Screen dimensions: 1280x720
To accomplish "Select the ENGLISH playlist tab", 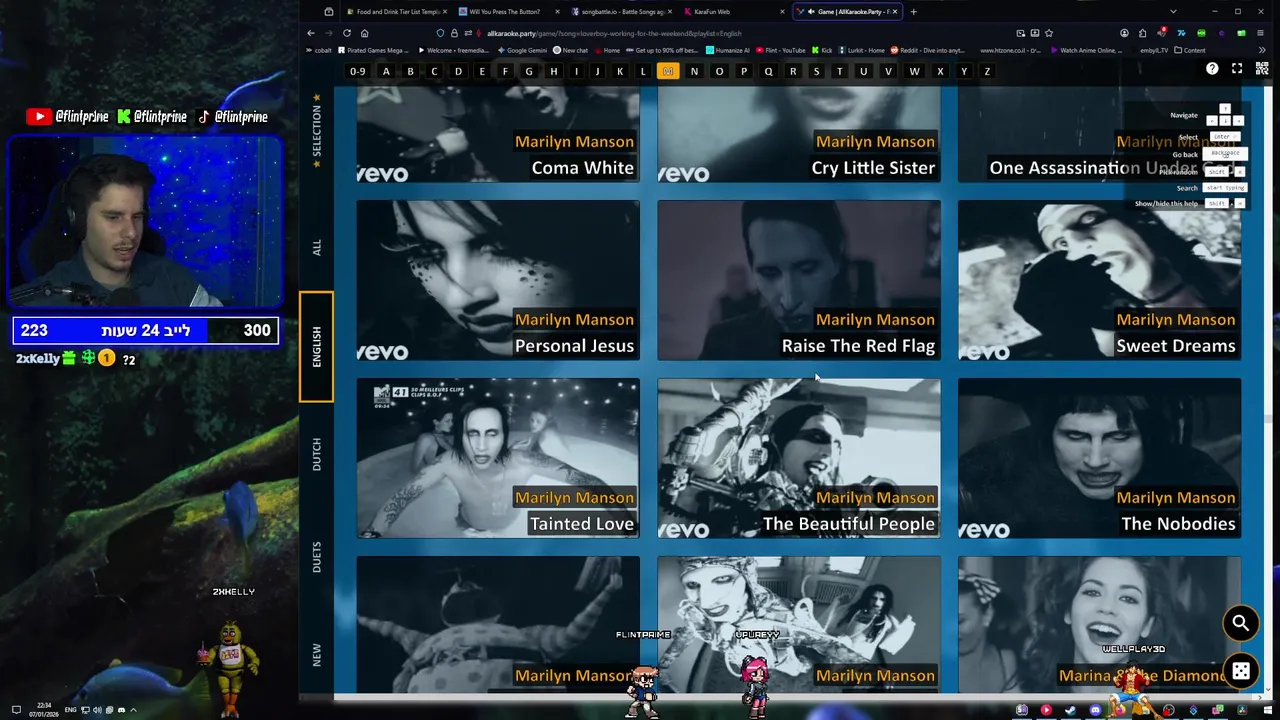I will (x=316, y=347).
